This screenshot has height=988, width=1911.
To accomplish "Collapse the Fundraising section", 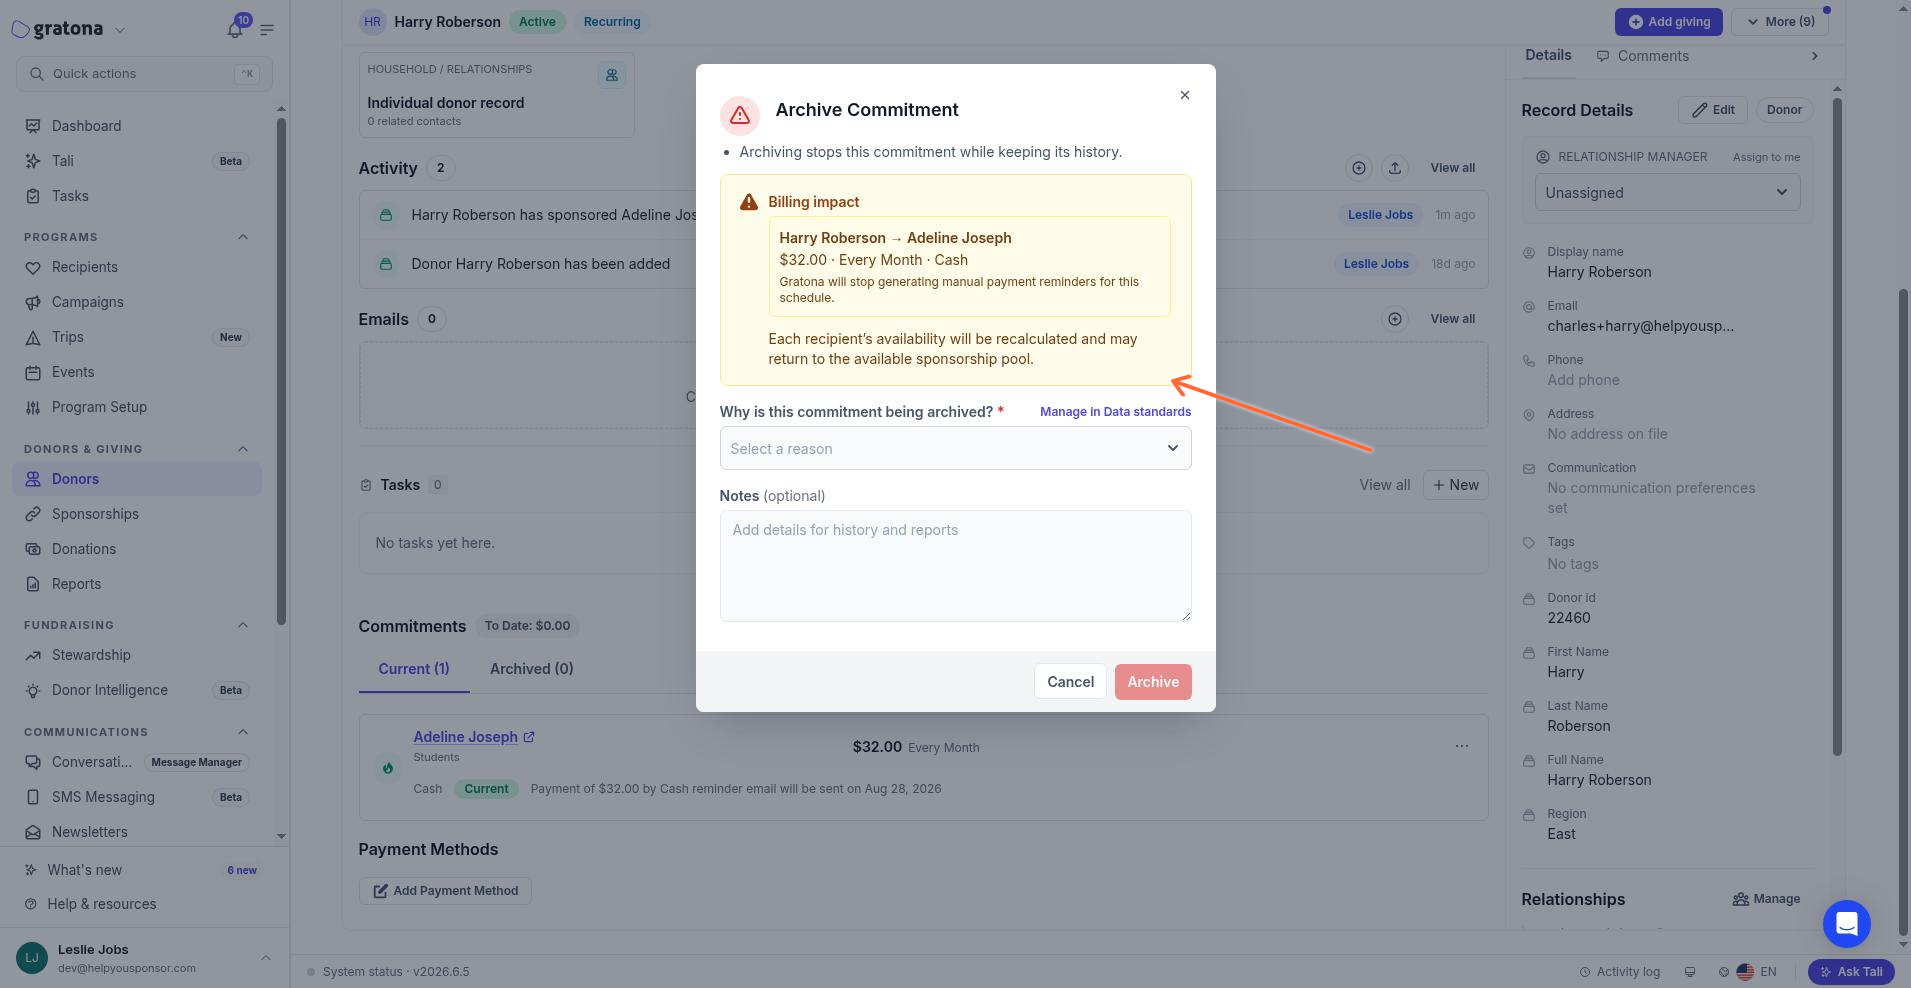I will [x=243, y=625].
